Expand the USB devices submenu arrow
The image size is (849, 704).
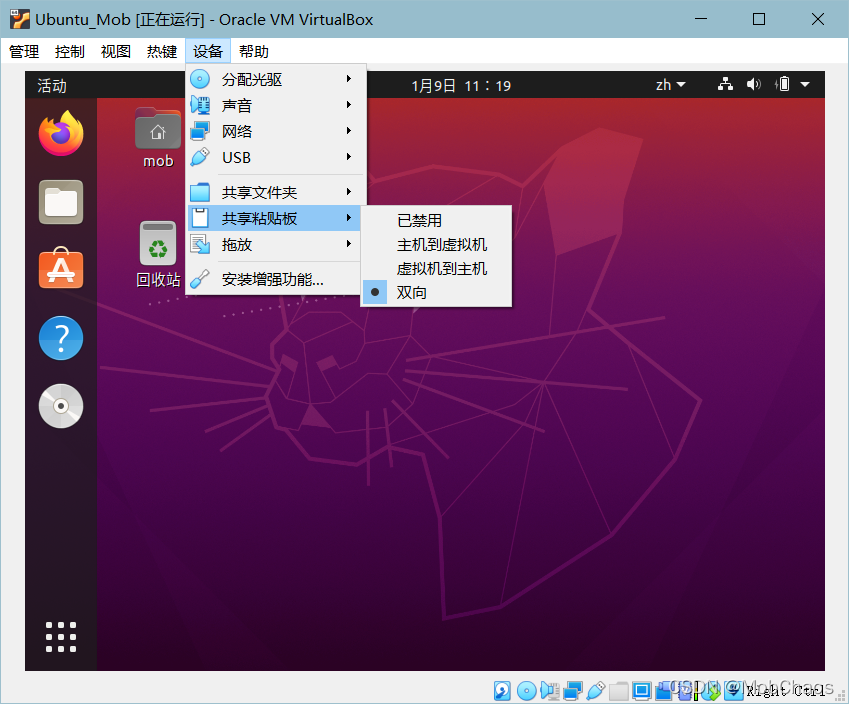point(349,157)
